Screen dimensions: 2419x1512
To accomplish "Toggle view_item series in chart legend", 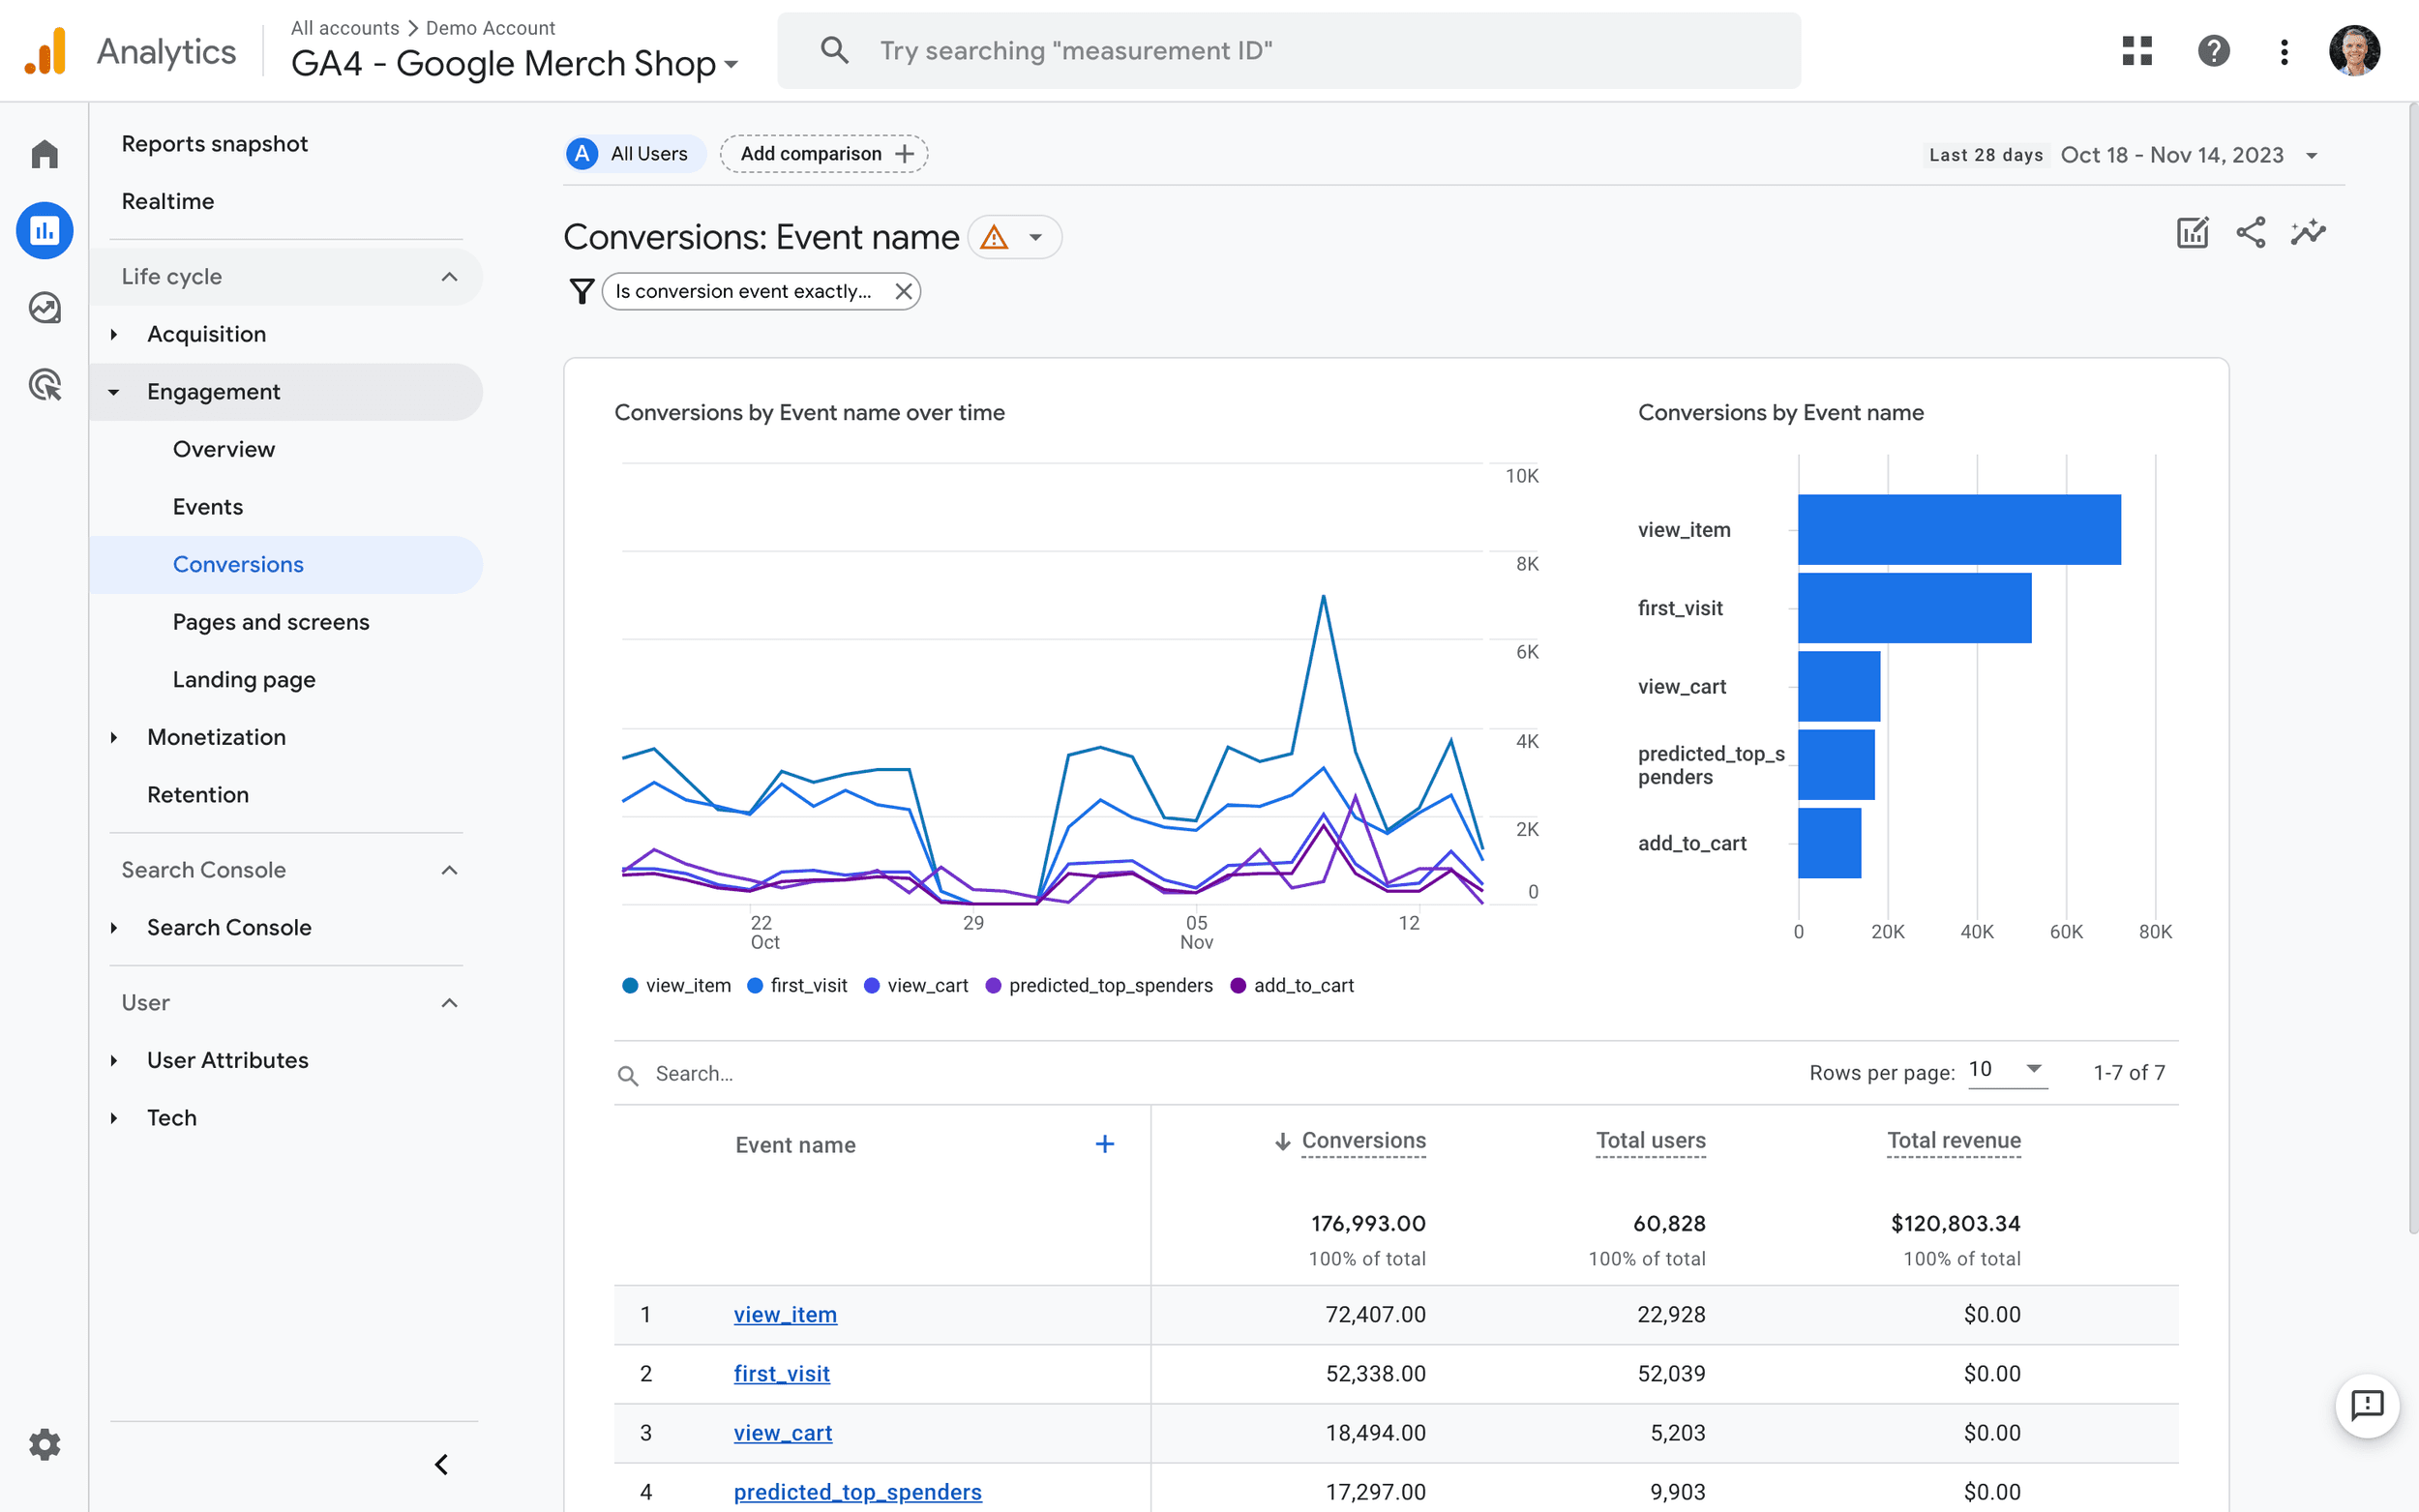I will (677, 985).
